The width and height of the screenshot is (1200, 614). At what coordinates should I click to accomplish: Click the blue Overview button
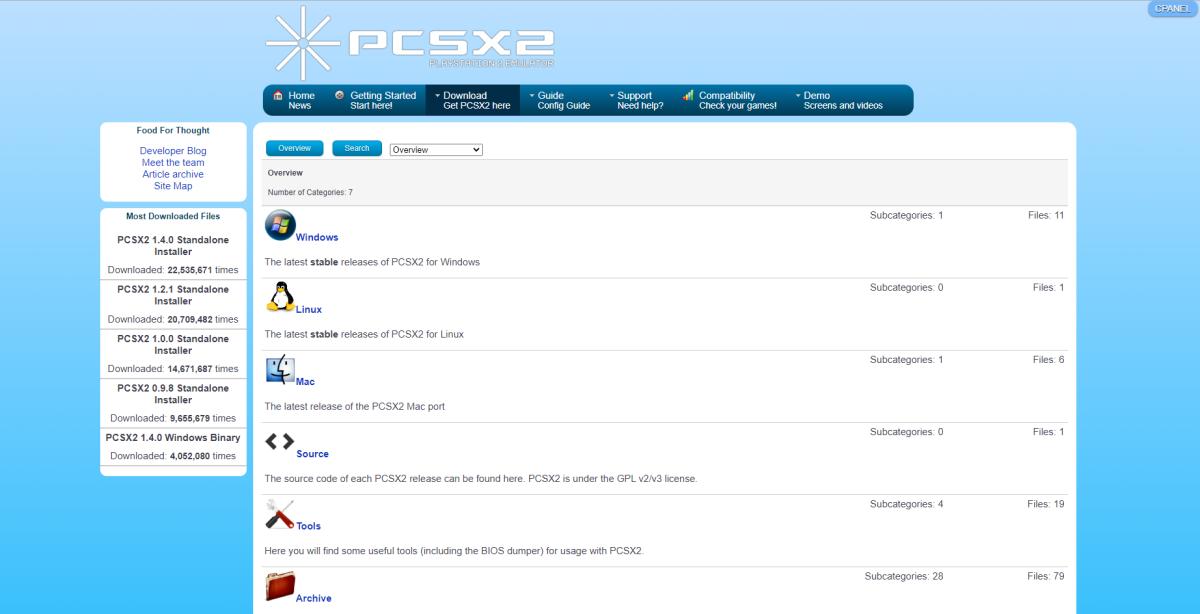coord(295,148)
